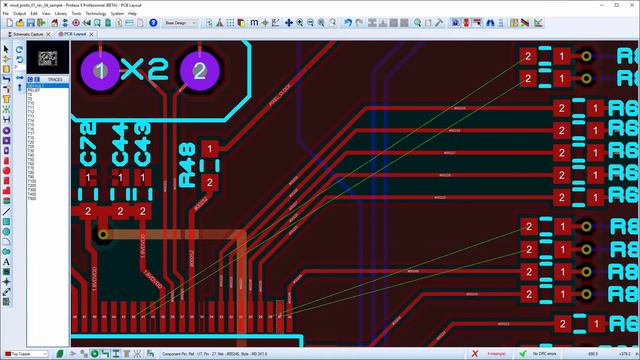Image resolution: width=640 pixels, height=360 pixels.
Task: Select the Selection Mode arrow tool
Action: (x=6, y=49)
